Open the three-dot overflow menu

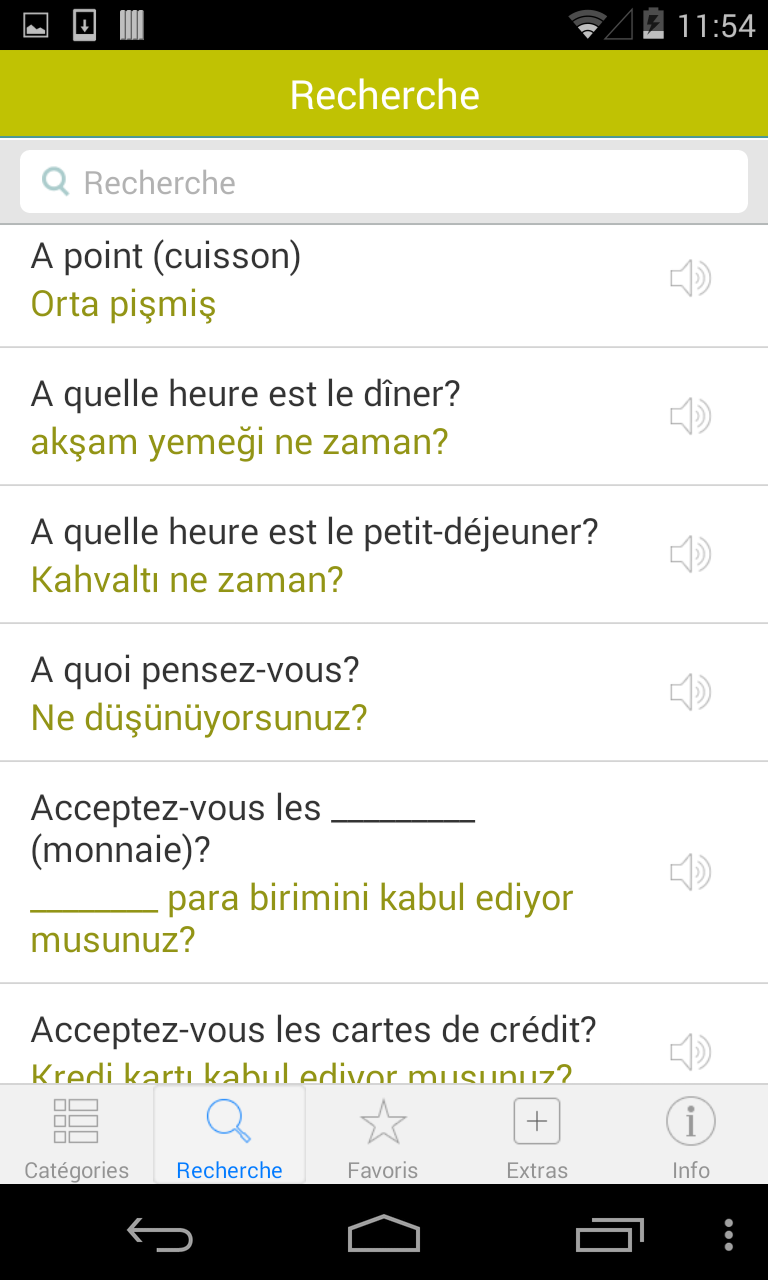point(728,1234)
